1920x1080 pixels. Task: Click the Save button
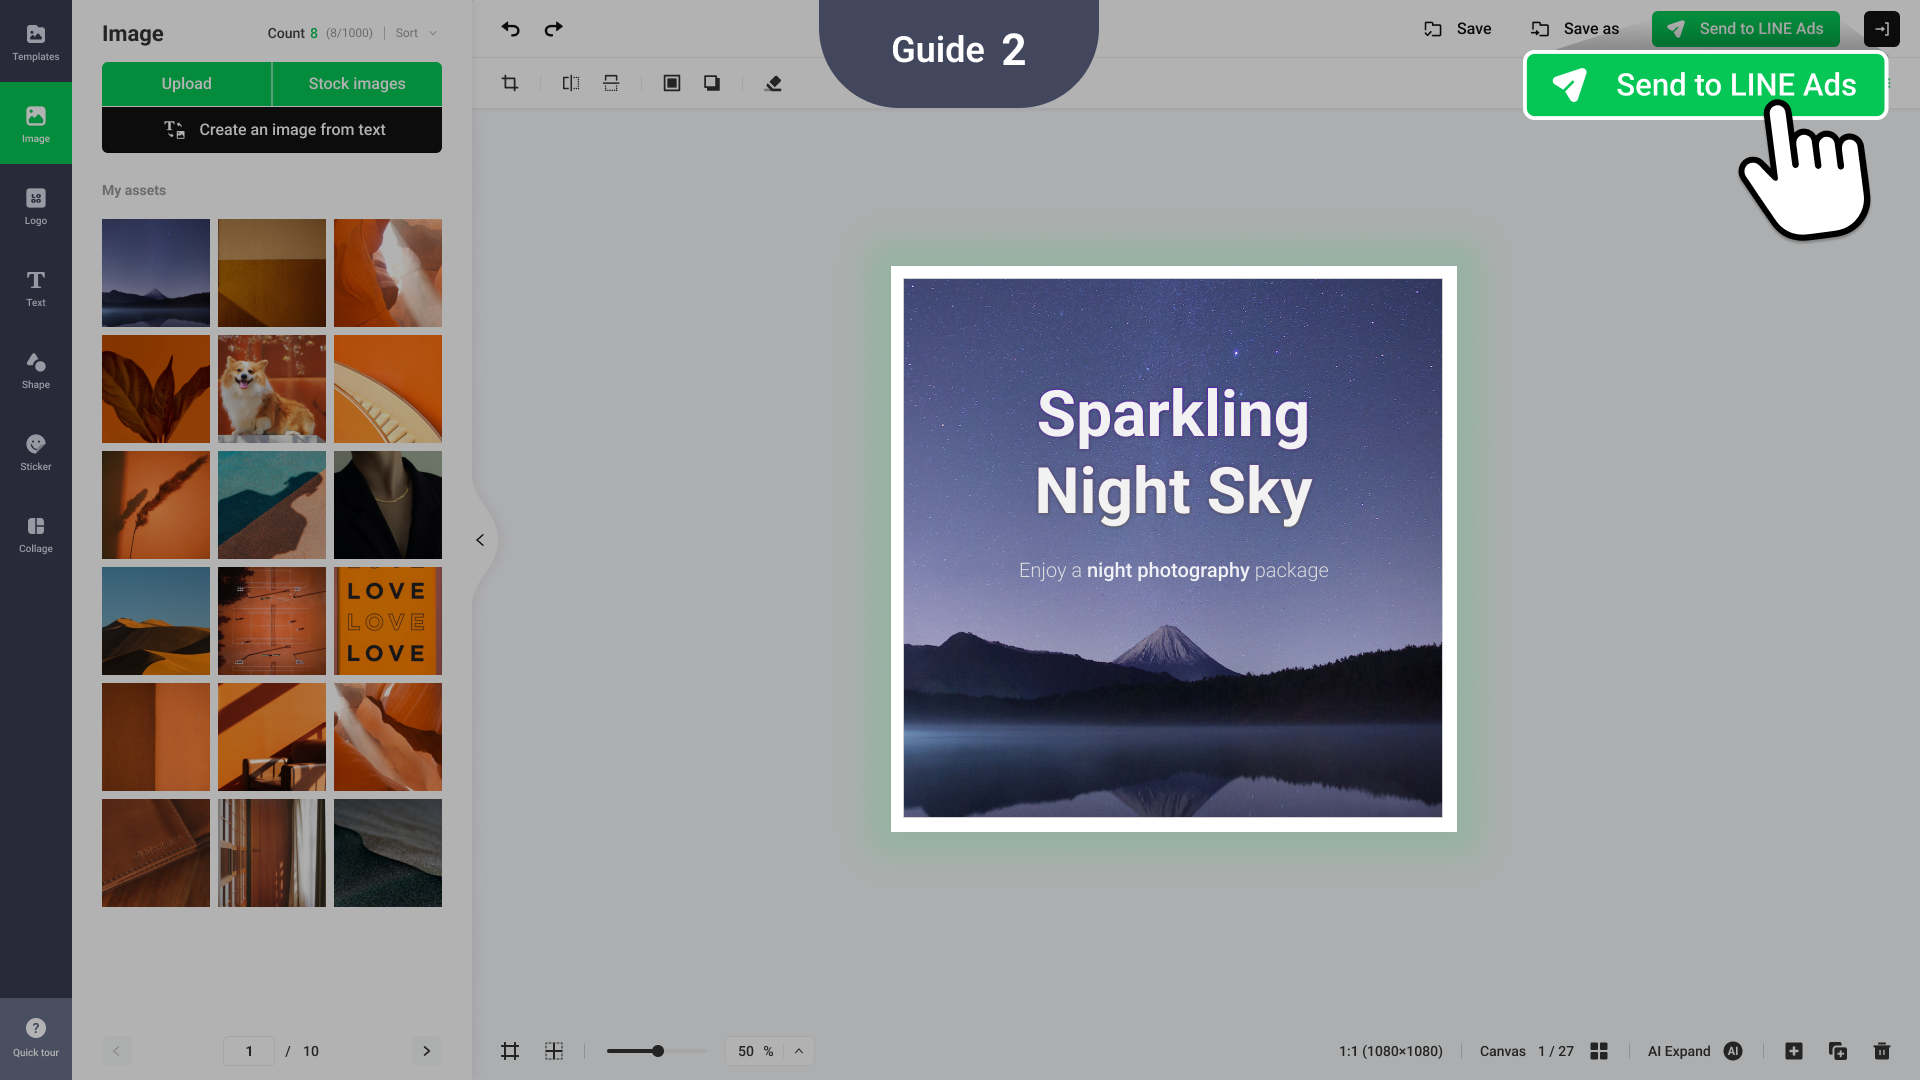point(1458,29)
